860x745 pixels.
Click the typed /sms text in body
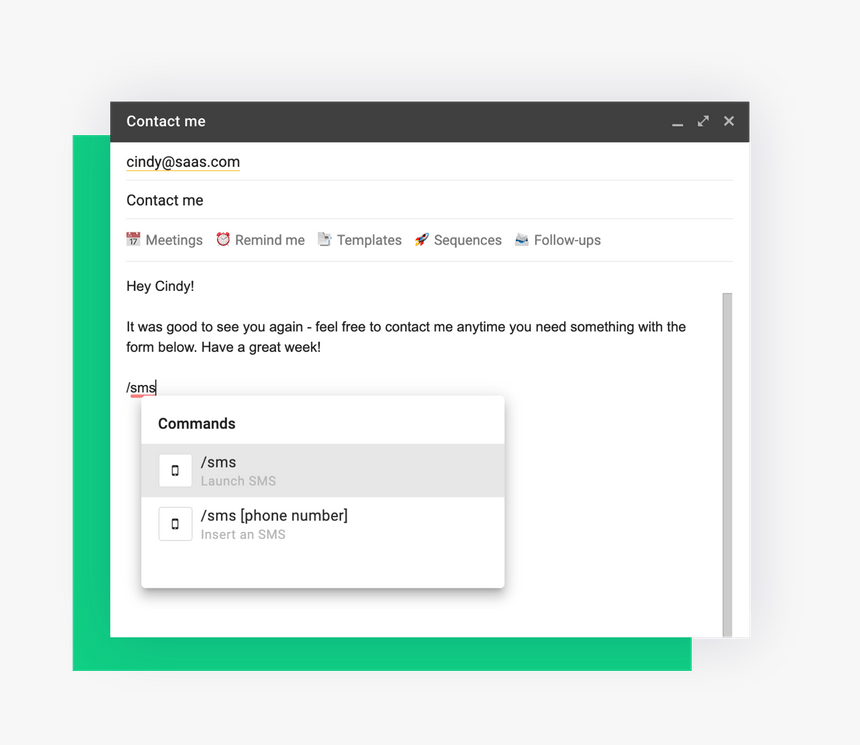point(141,388)
